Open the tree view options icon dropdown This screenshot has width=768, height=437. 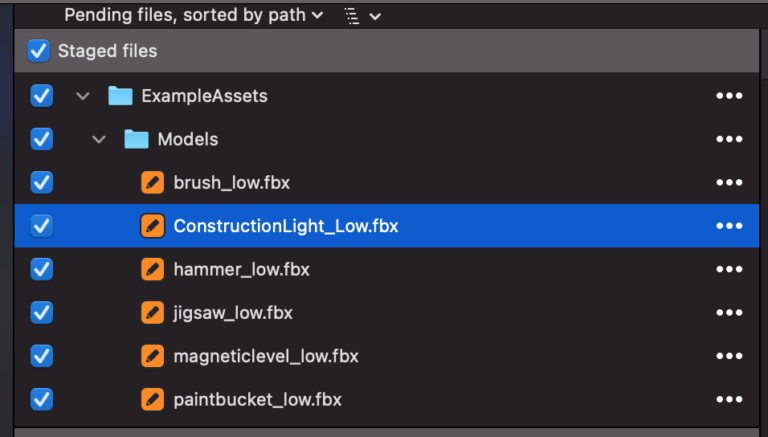pyautogui.click(x=363, y=15)
